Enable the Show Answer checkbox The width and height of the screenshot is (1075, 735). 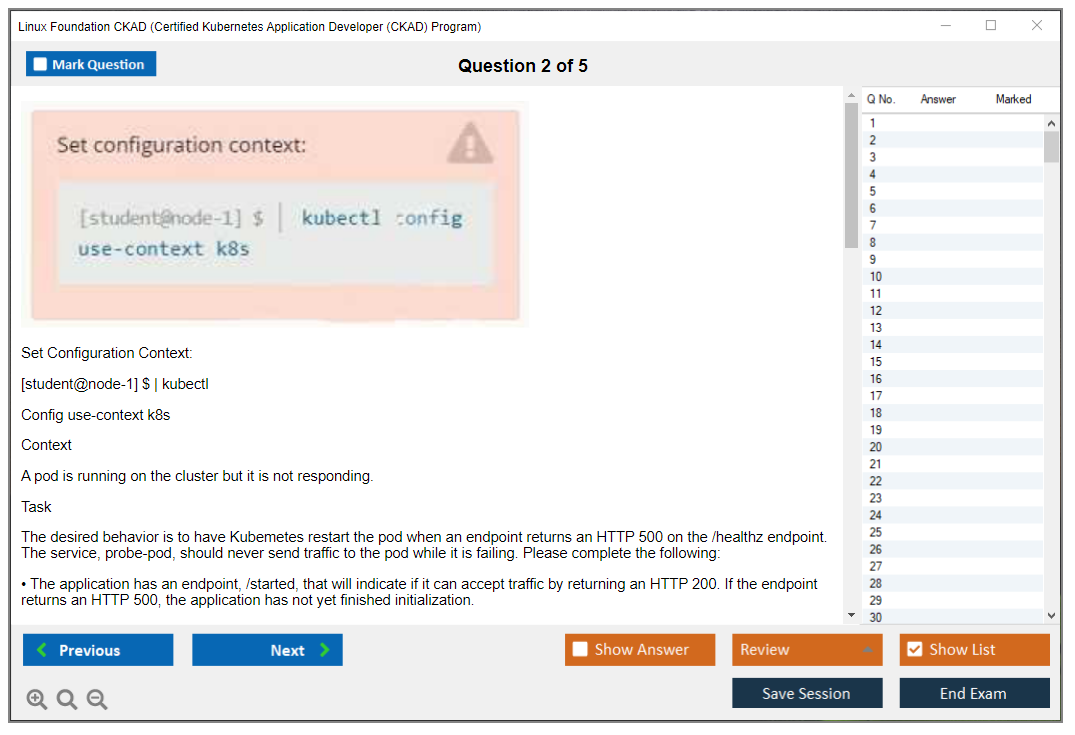coord(580,650)
